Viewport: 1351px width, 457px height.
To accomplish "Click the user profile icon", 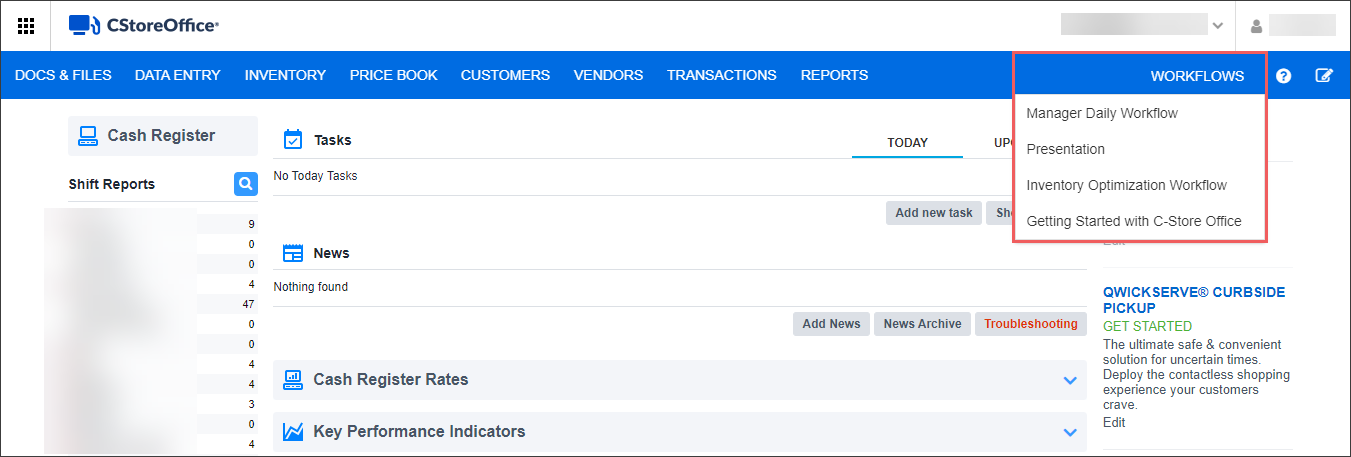I will (x=1256, y=26).
